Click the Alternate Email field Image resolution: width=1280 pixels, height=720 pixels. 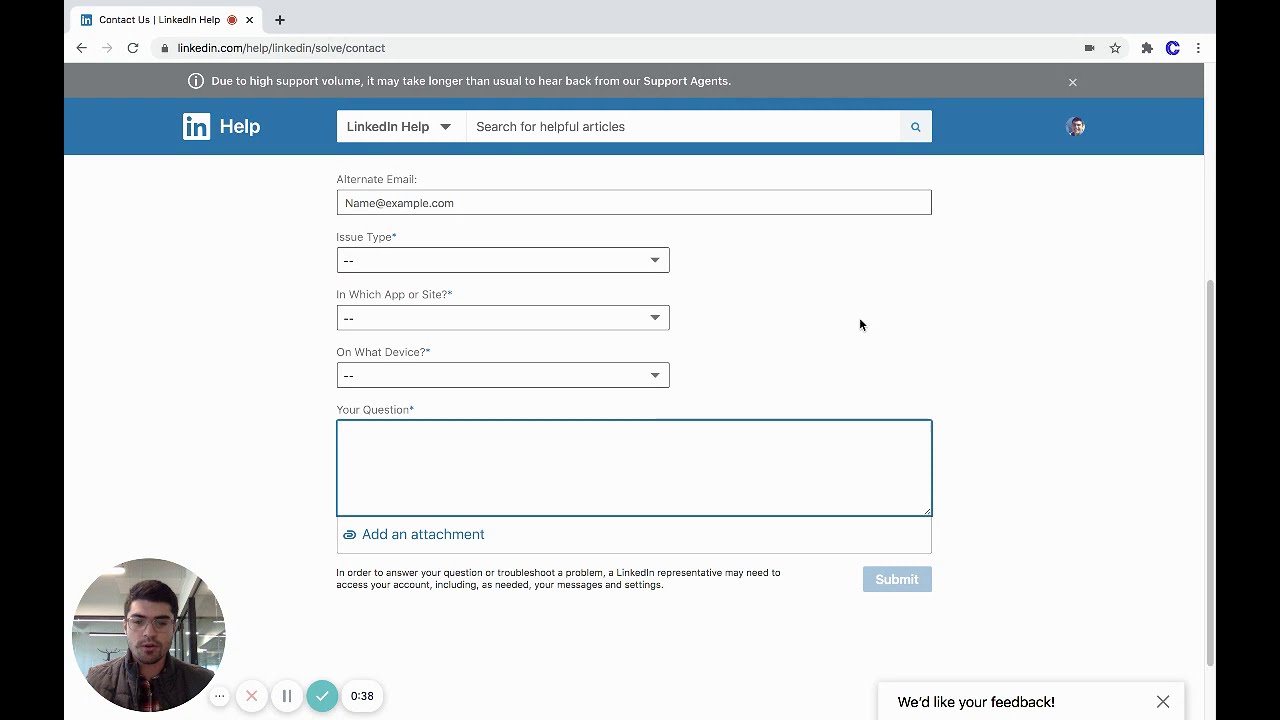click(x=634, y=203)
